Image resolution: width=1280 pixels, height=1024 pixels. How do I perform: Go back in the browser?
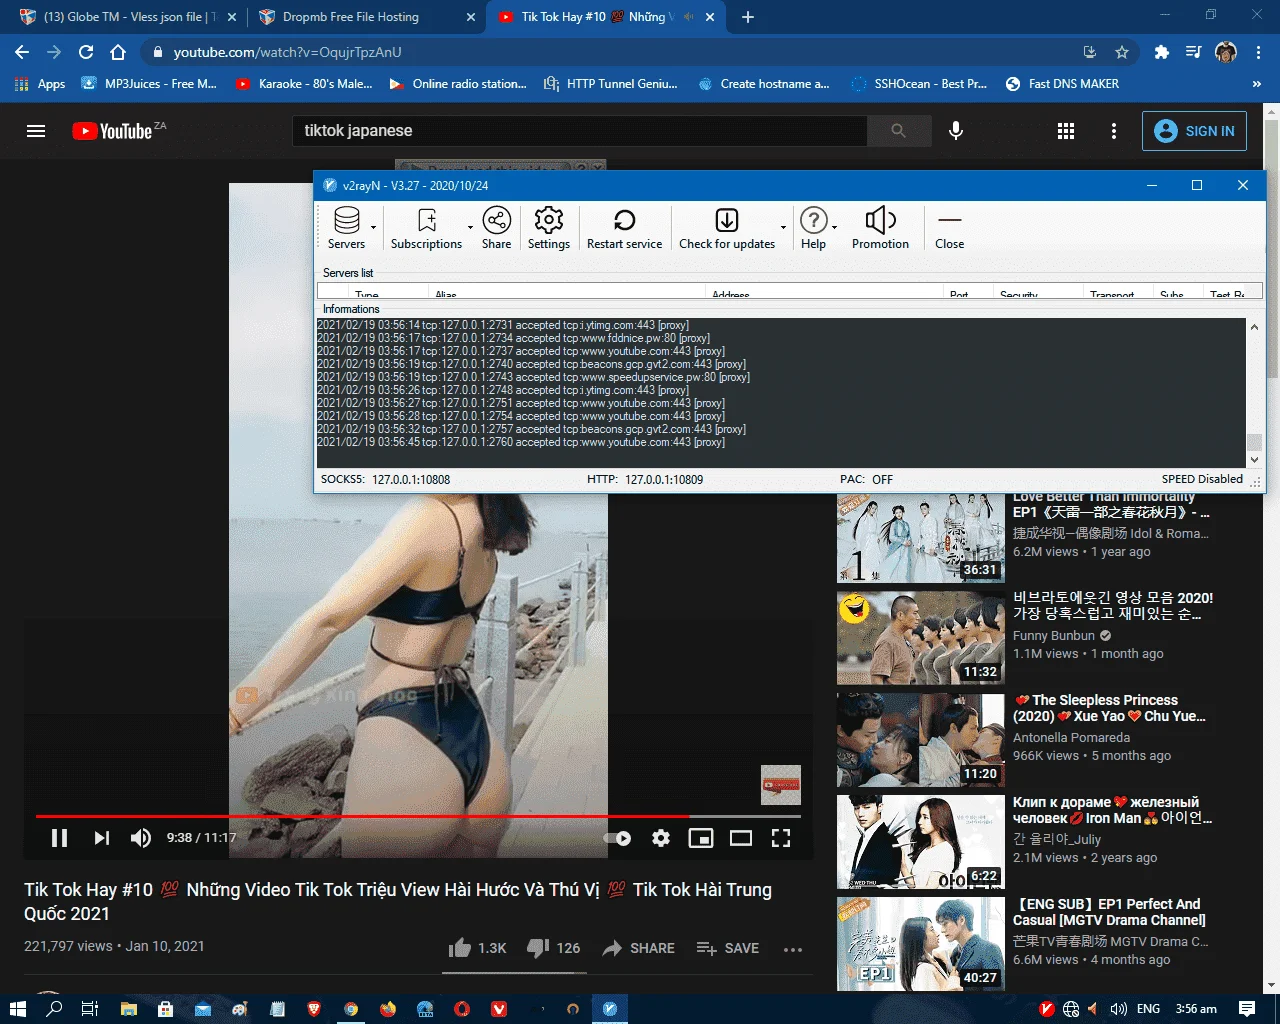coord(22,52)
